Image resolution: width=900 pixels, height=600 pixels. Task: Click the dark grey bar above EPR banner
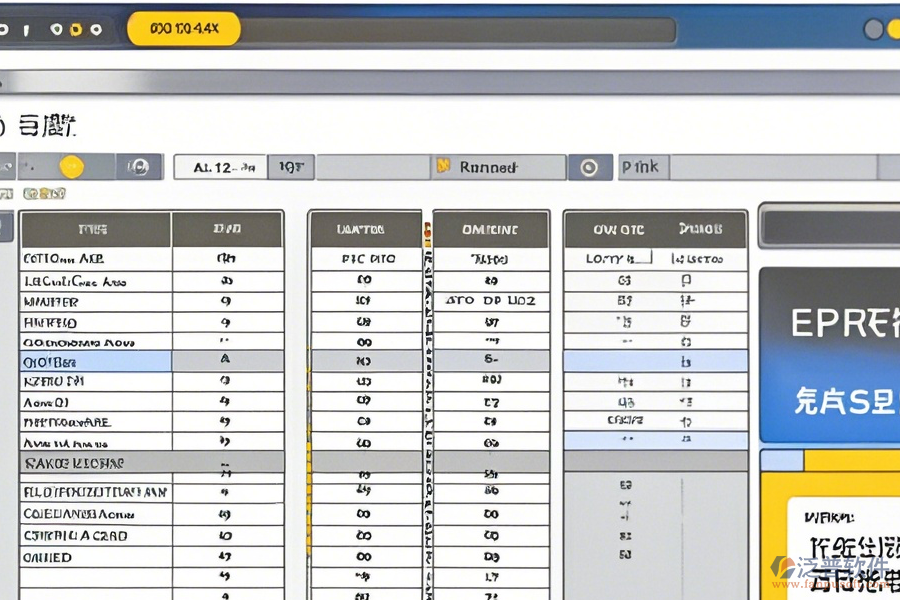tap(829, 226)
